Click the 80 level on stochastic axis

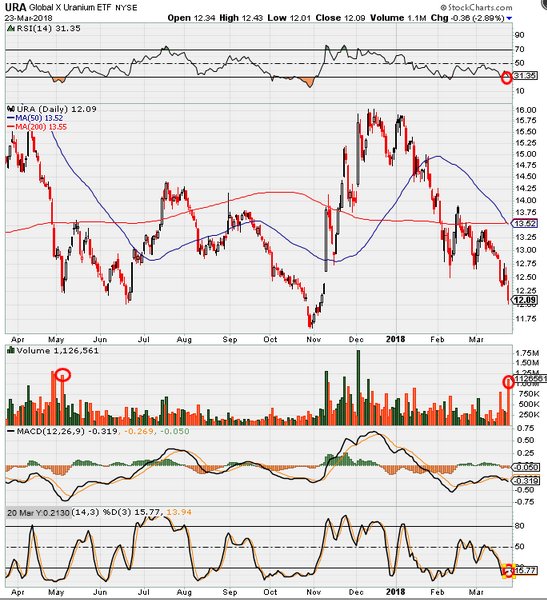(x=519, y=526)
